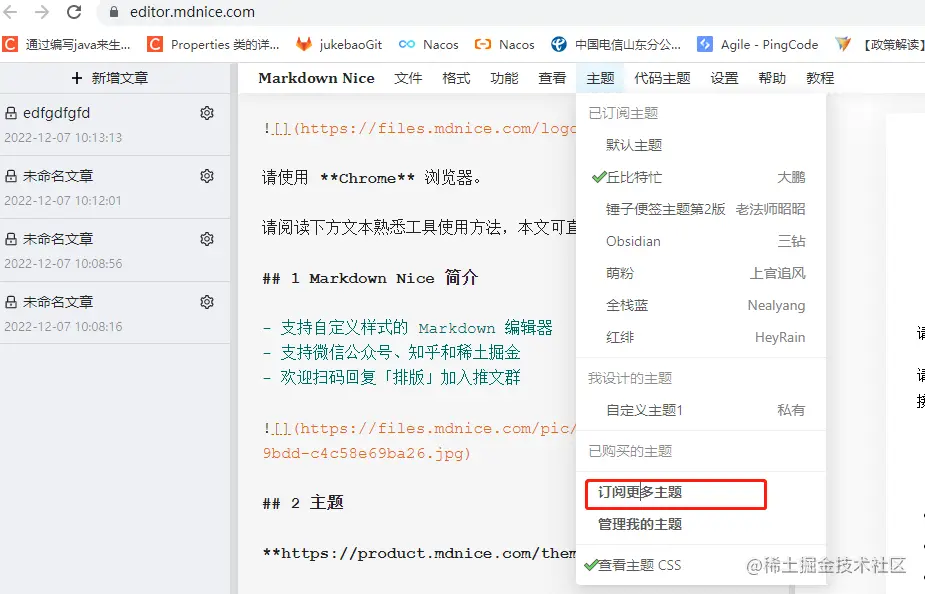This screenshot has height=594, width=925.
Task: Open Properties 类的详 bookmark
Action: [x=213, y=44]
